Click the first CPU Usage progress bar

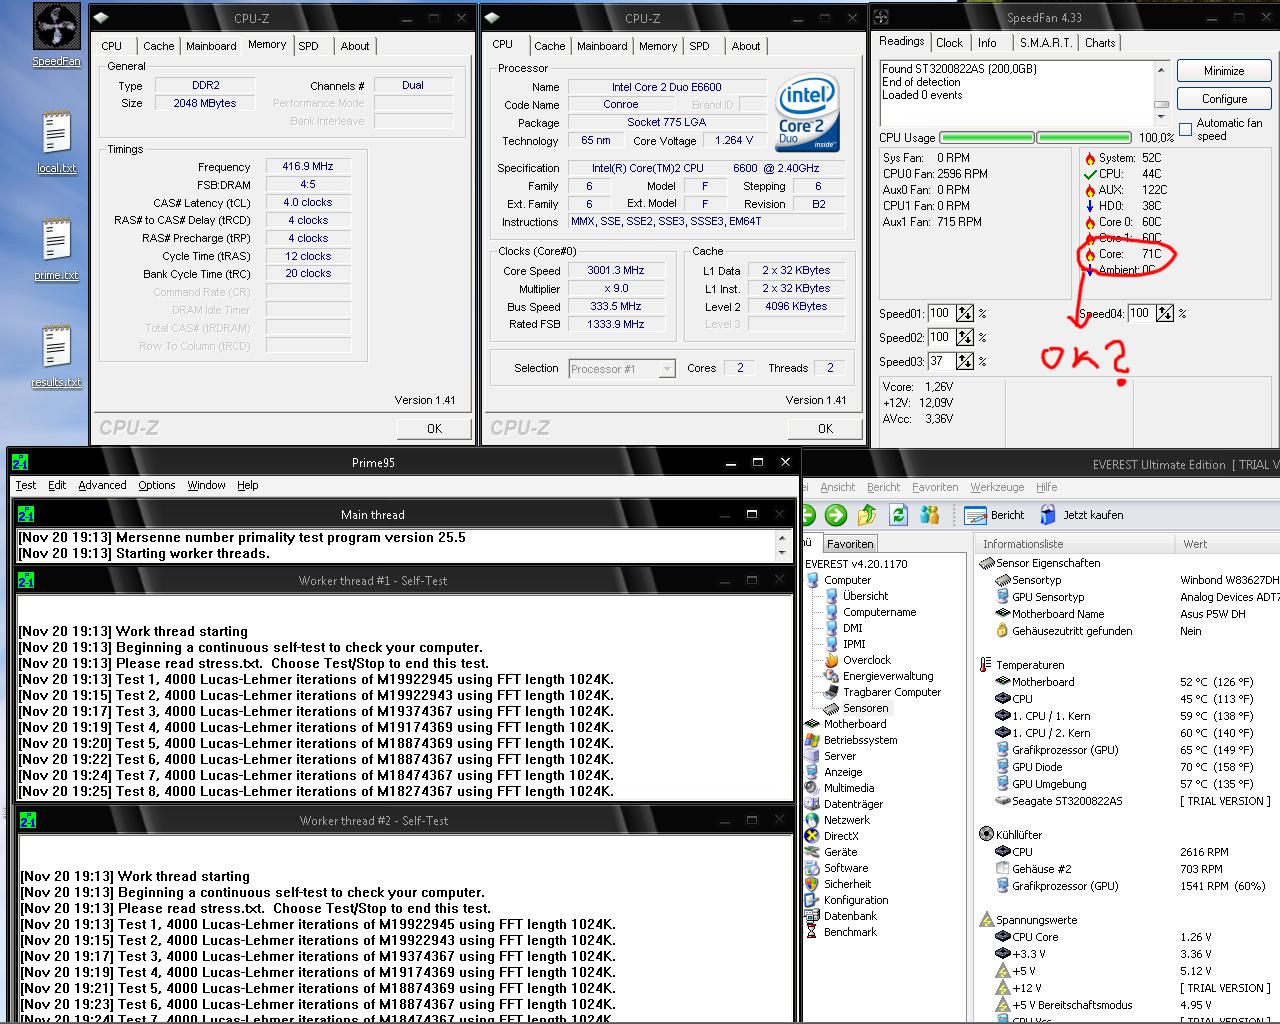(987, 138)
